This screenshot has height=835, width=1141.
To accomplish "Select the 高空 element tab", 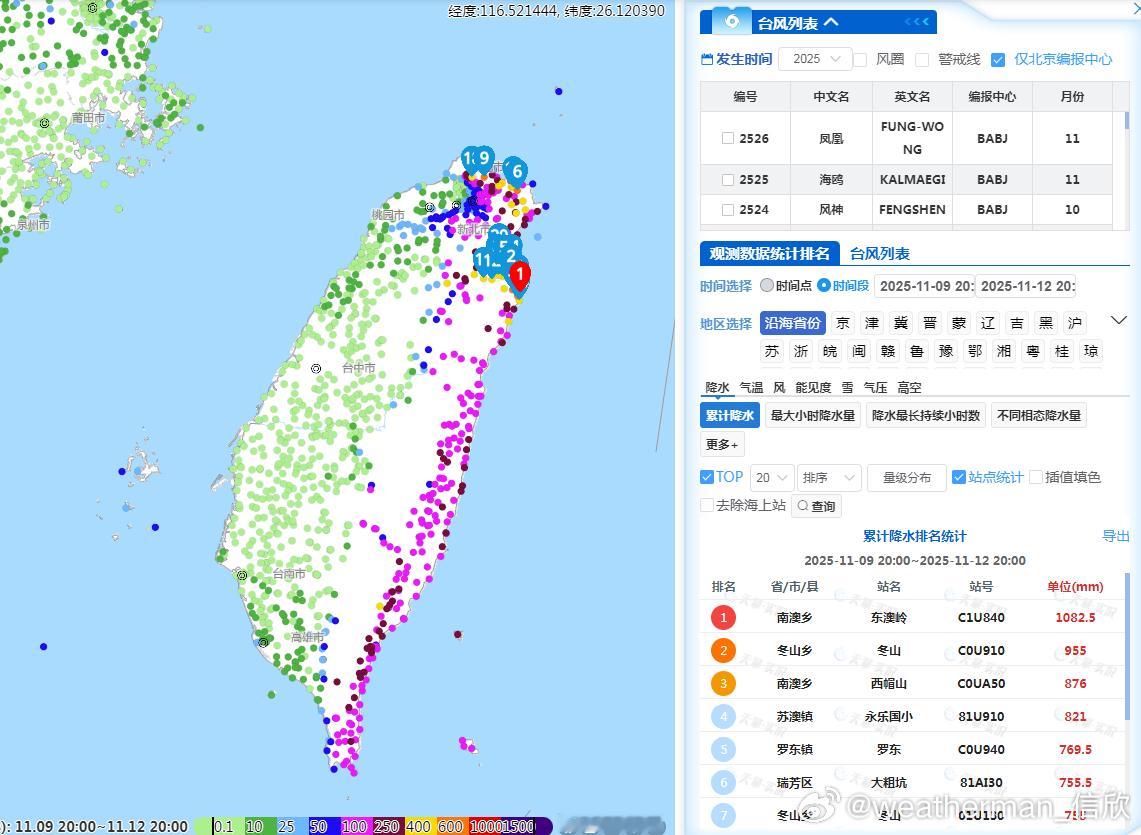I will coord(909,387).
